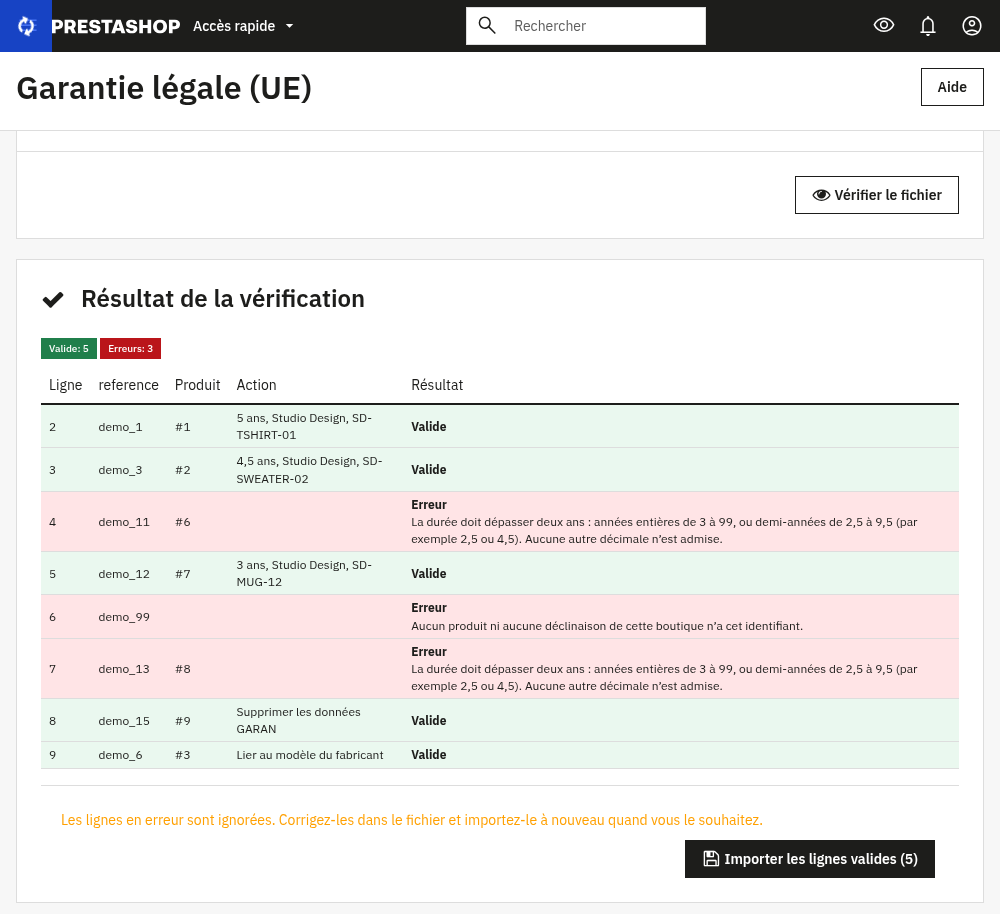Click the SD-MUG-12 action text

coord(304,573)
